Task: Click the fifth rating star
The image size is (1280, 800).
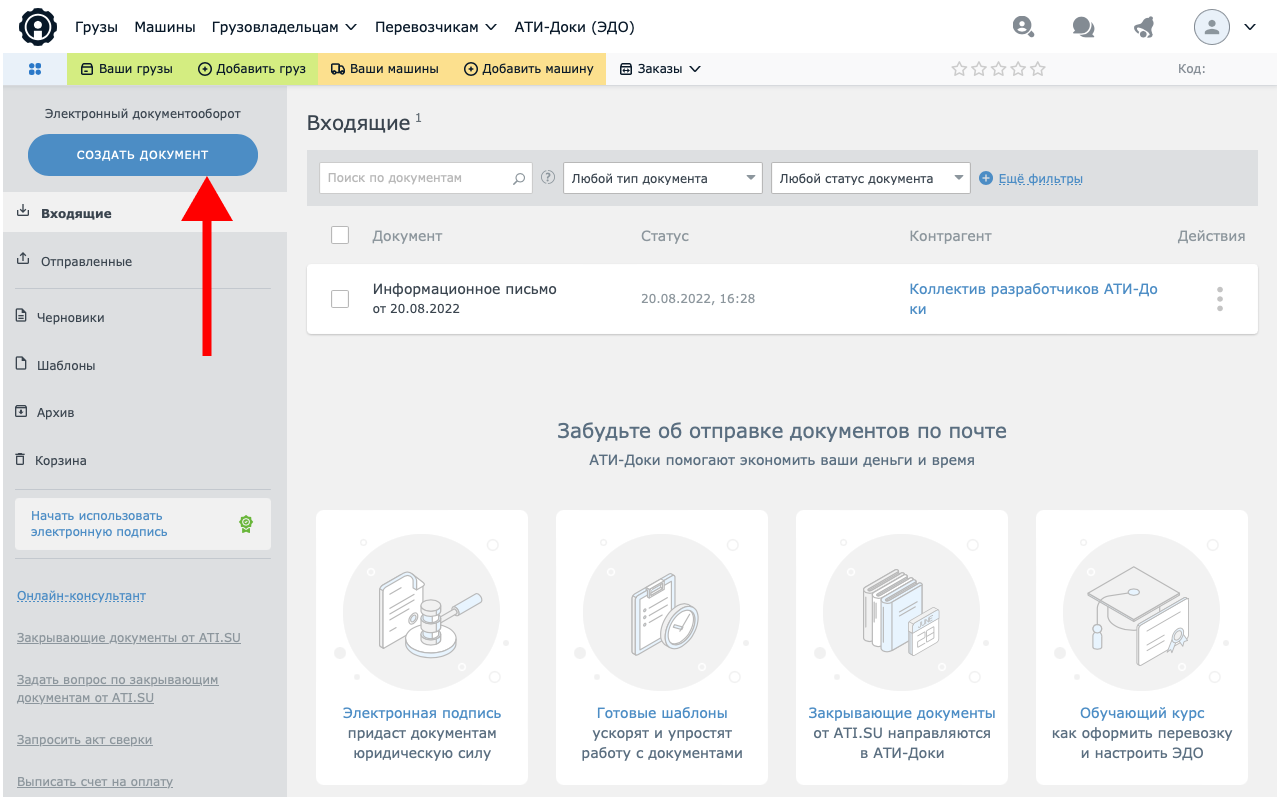Action: tap(1038, 69)
